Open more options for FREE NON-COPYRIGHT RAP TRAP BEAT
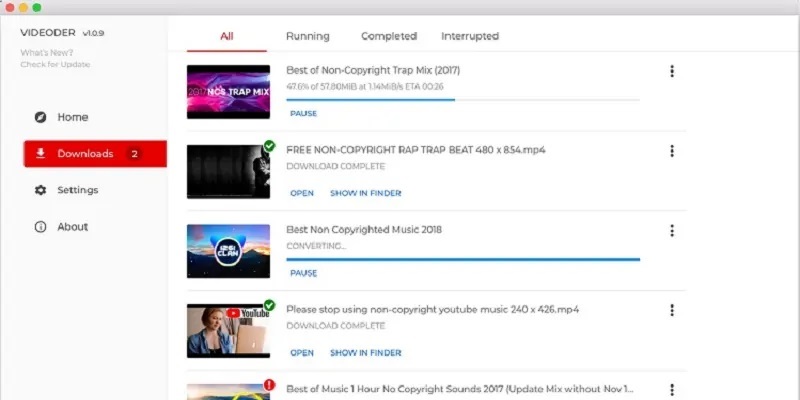800x400 pixels. click(672, 151)
